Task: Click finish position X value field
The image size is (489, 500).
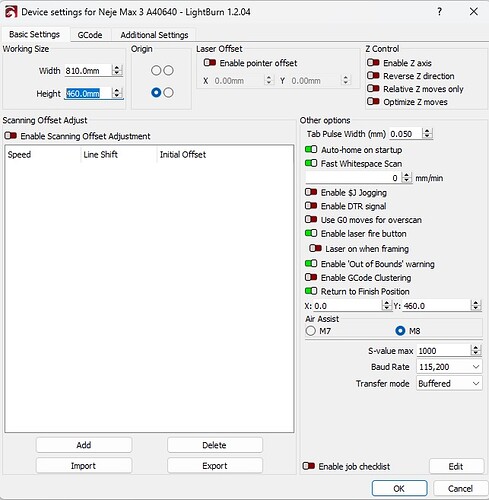Action: [x=347, y=305]
